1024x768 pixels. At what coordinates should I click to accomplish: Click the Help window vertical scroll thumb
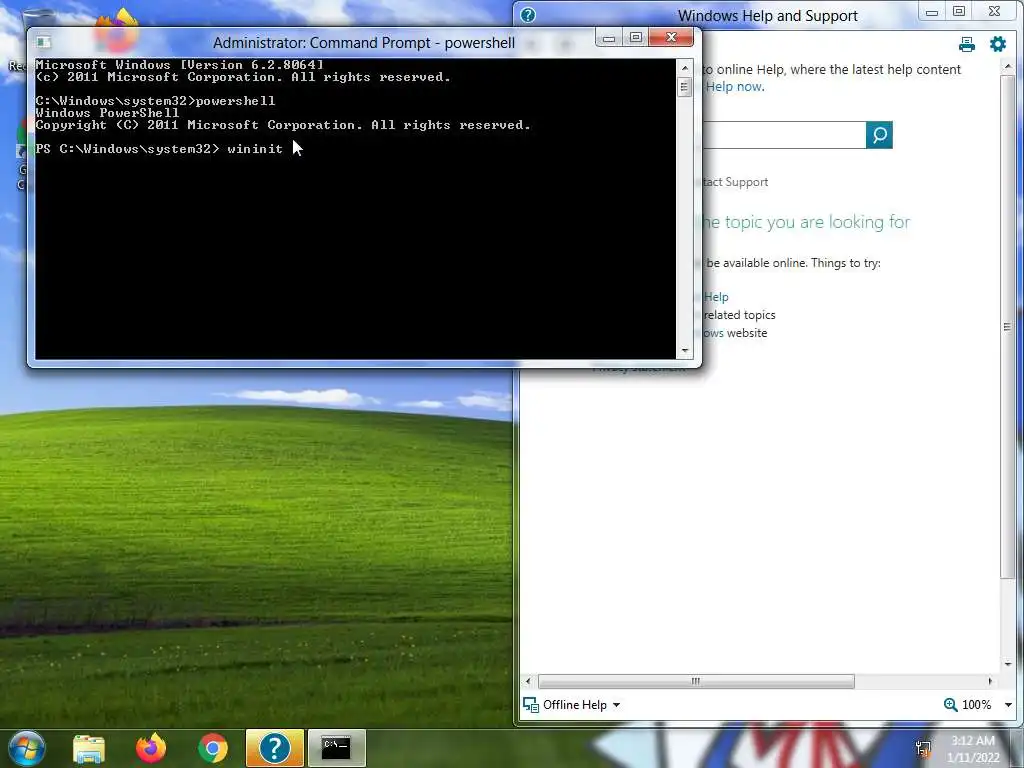1008,327
